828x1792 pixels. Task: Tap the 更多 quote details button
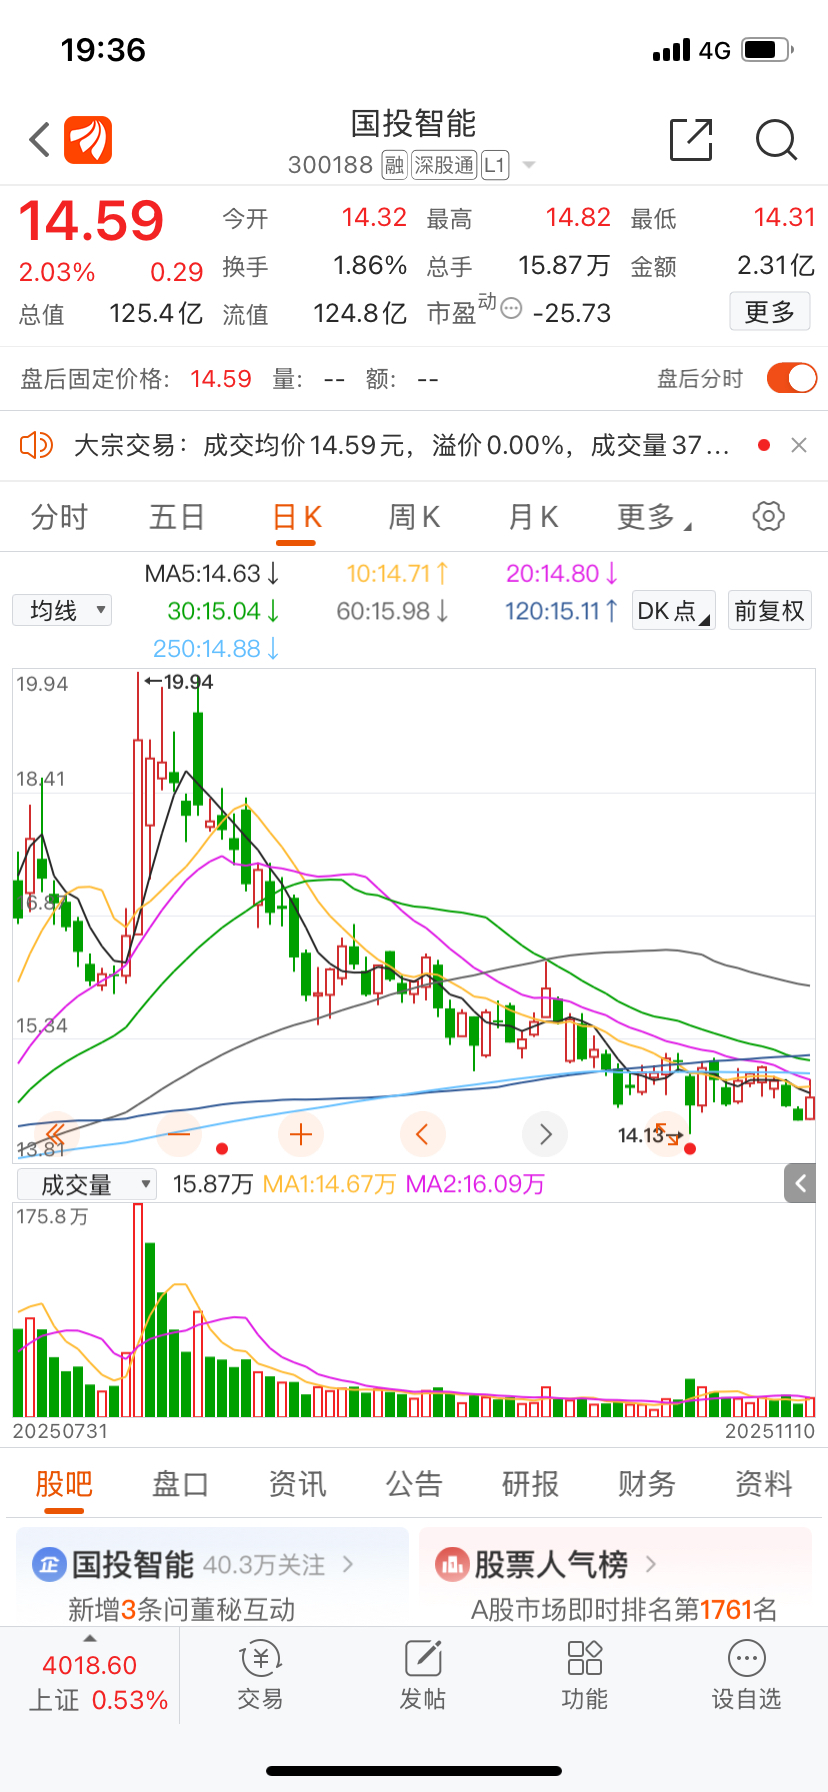770,312
